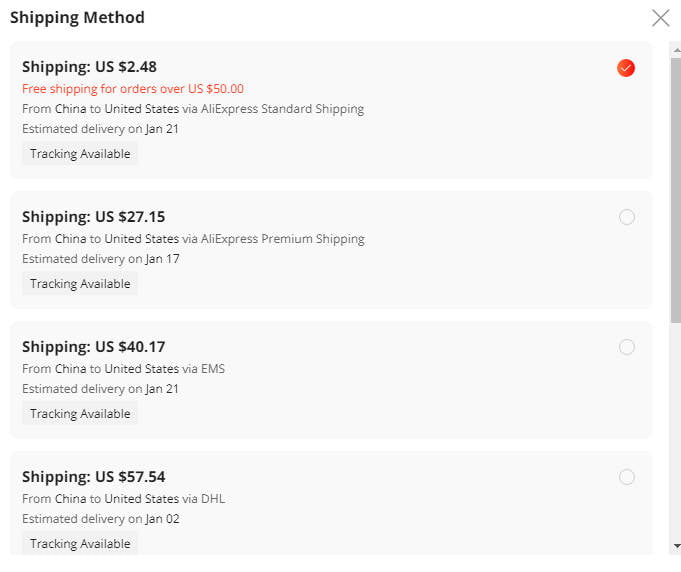Close the Shipping Method dialog
This screenshot has width=681, height=572.
[660, 17]
